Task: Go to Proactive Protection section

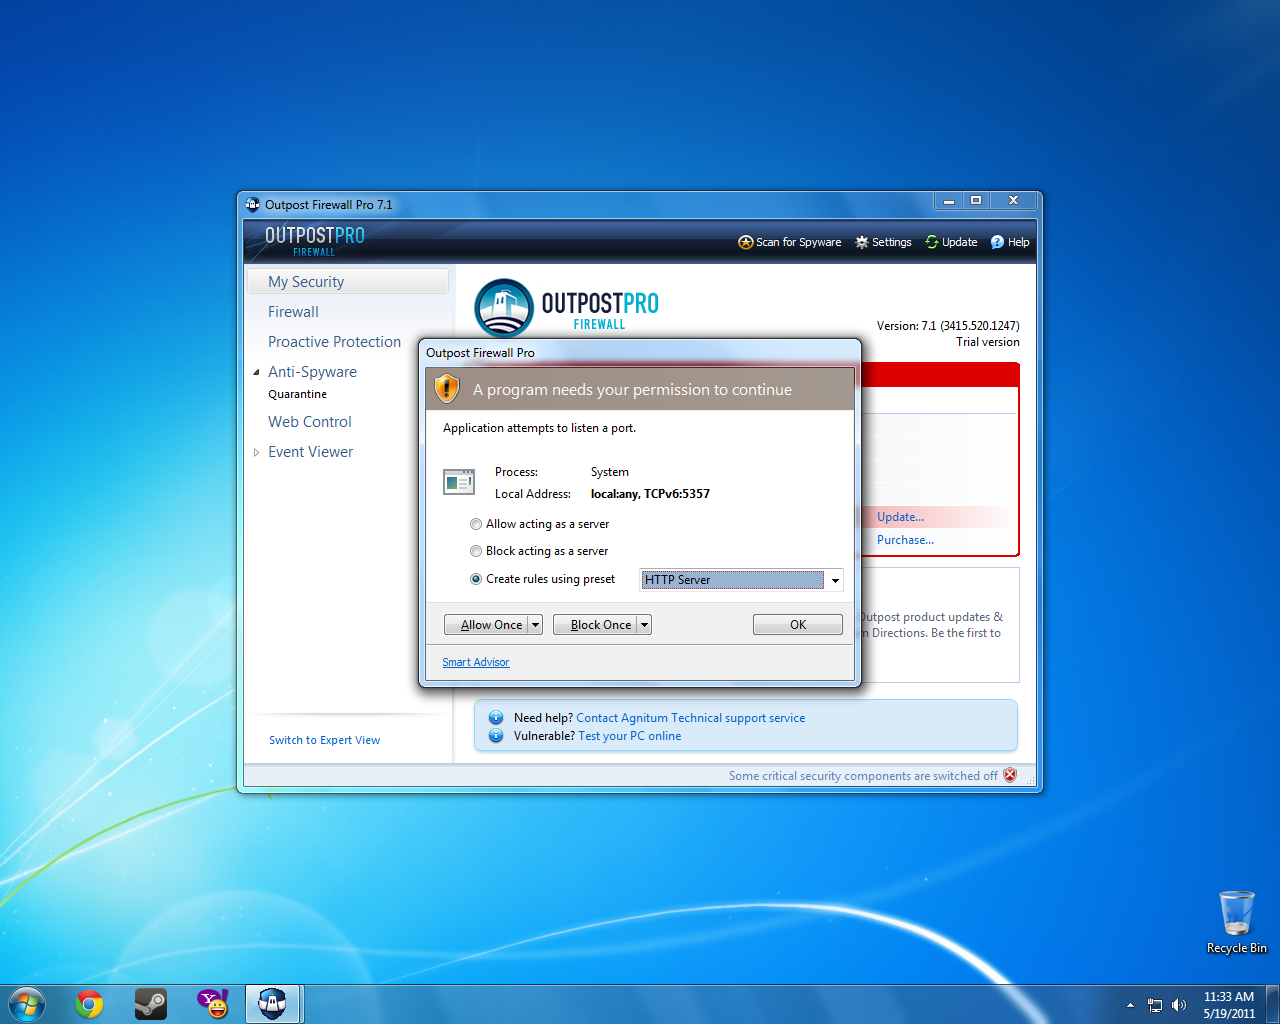Action: click(334, 342)
